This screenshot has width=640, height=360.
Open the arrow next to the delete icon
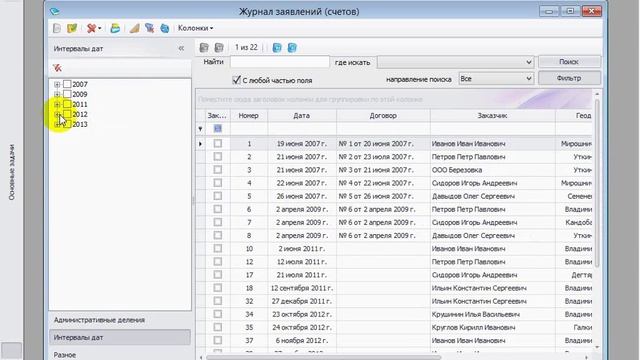100,28
